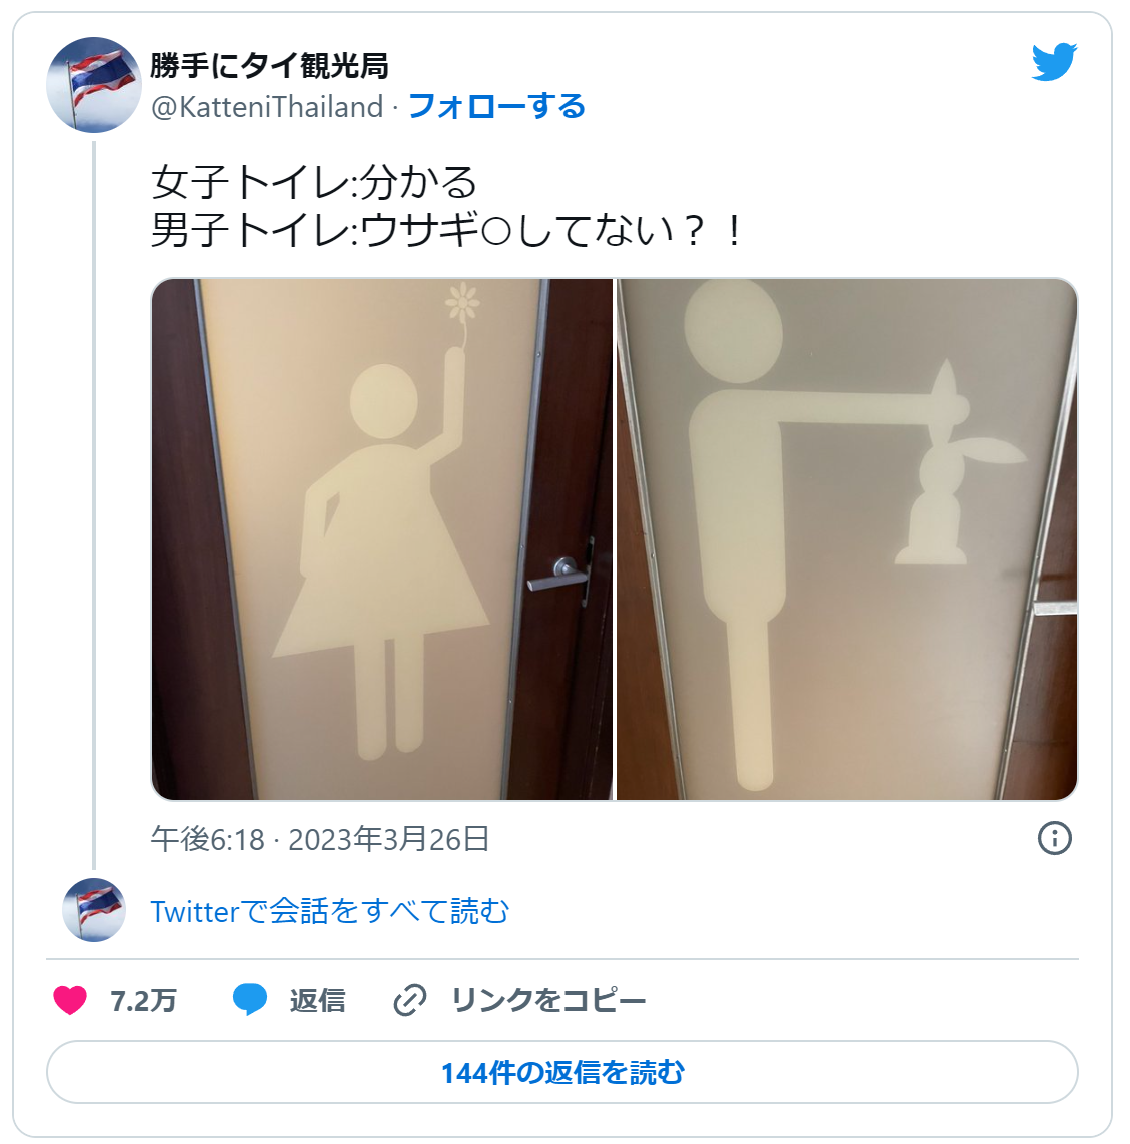Image resolution: width=1130 pixels, height=1144 pixels.
Task: Click the リンクをコピー label
Action: tap(549, 1000)
